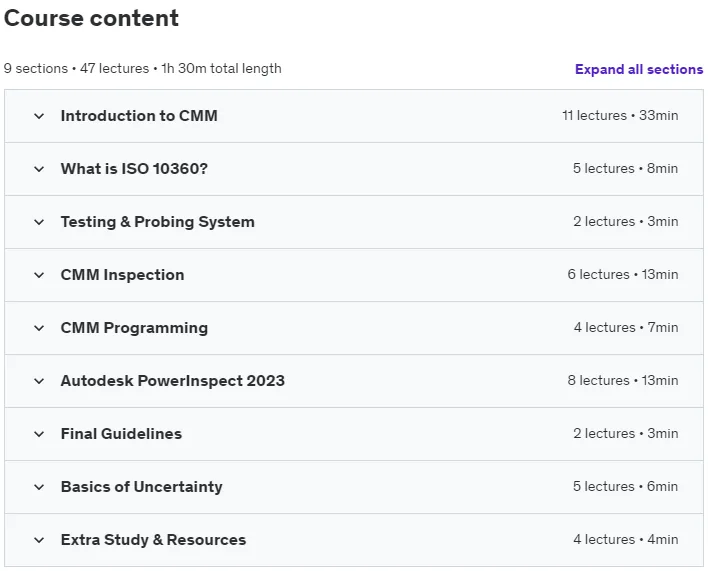Open the Basics of Uncertainty heading
708x571 pixels.
[141, 487]
